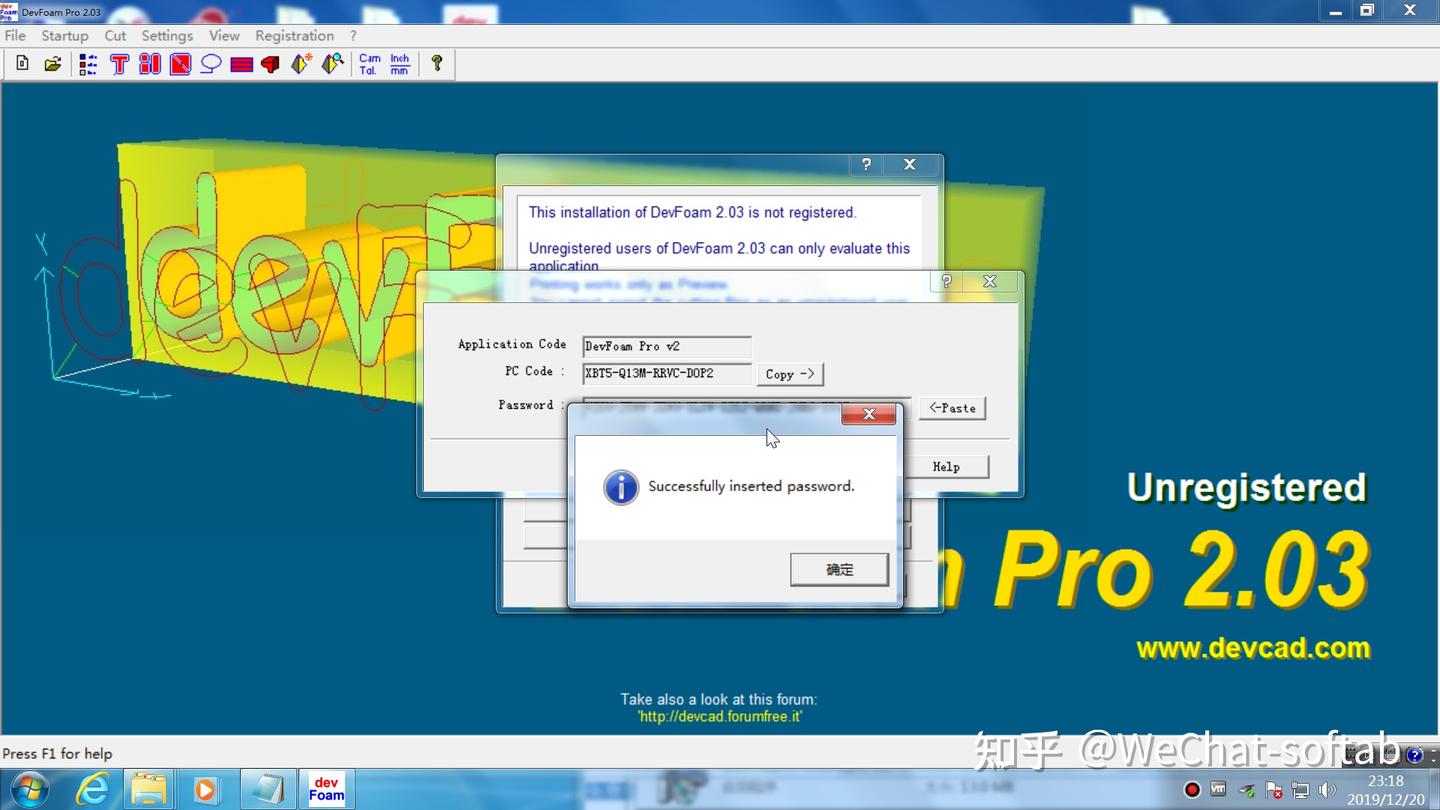Click the balloon shape tool icon
The height and width of the screenshot is (810, 1440).
210,62
